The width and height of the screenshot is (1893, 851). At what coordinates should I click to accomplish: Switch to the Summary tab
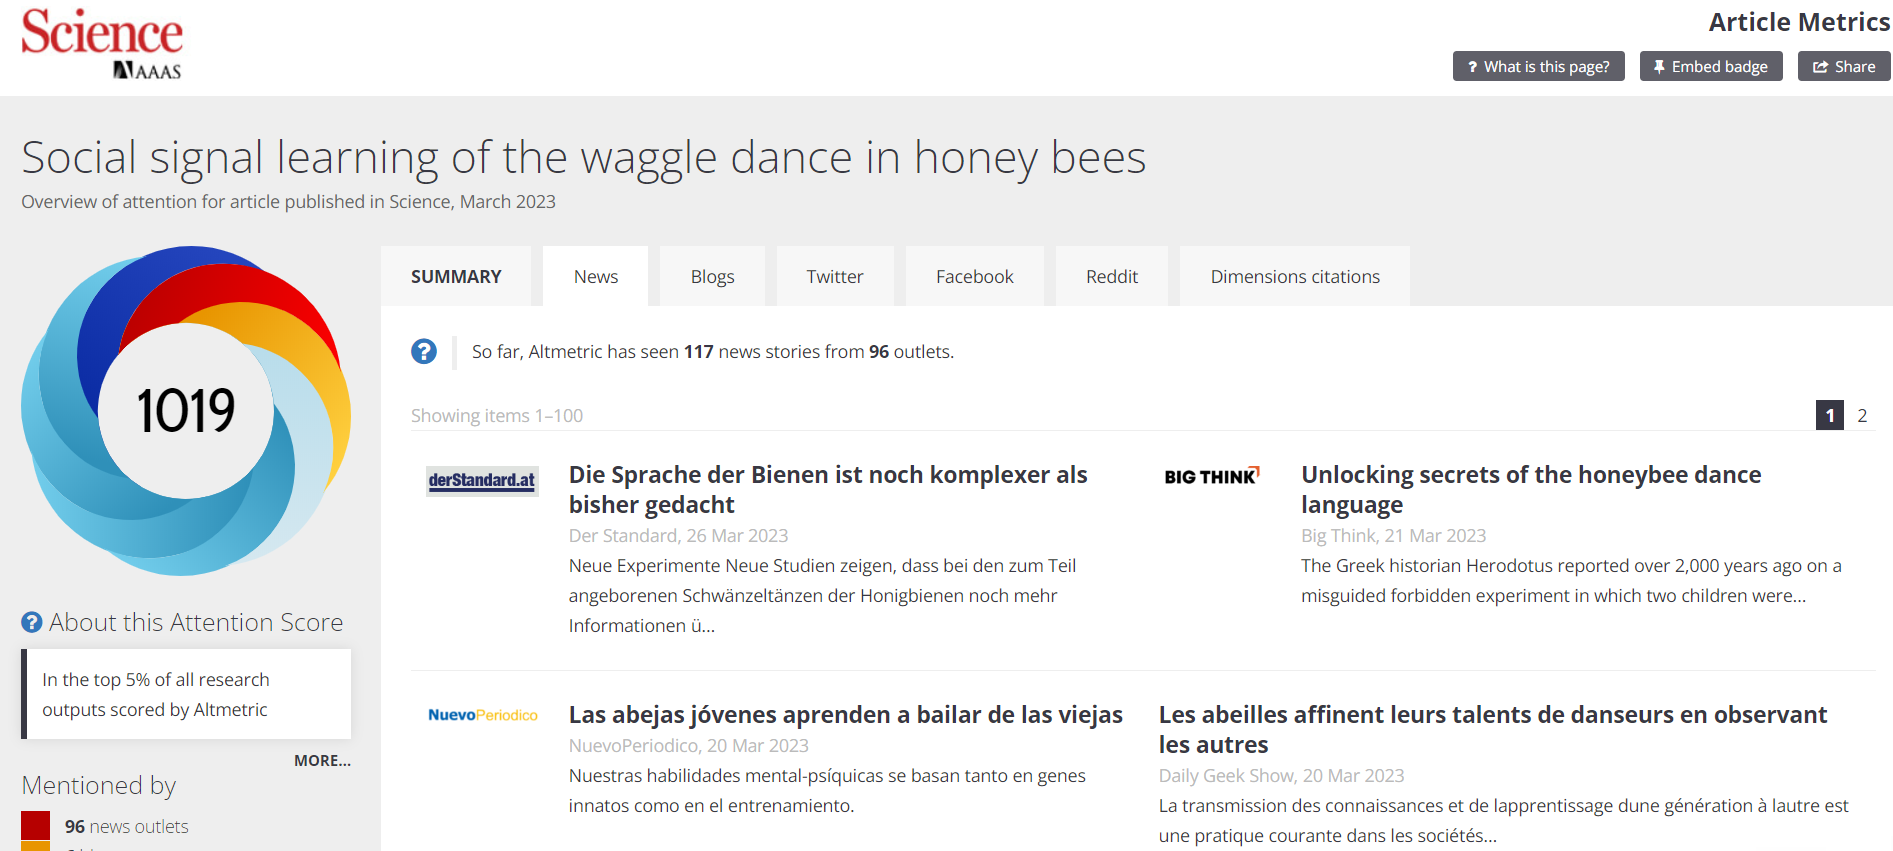click(456, 277)
